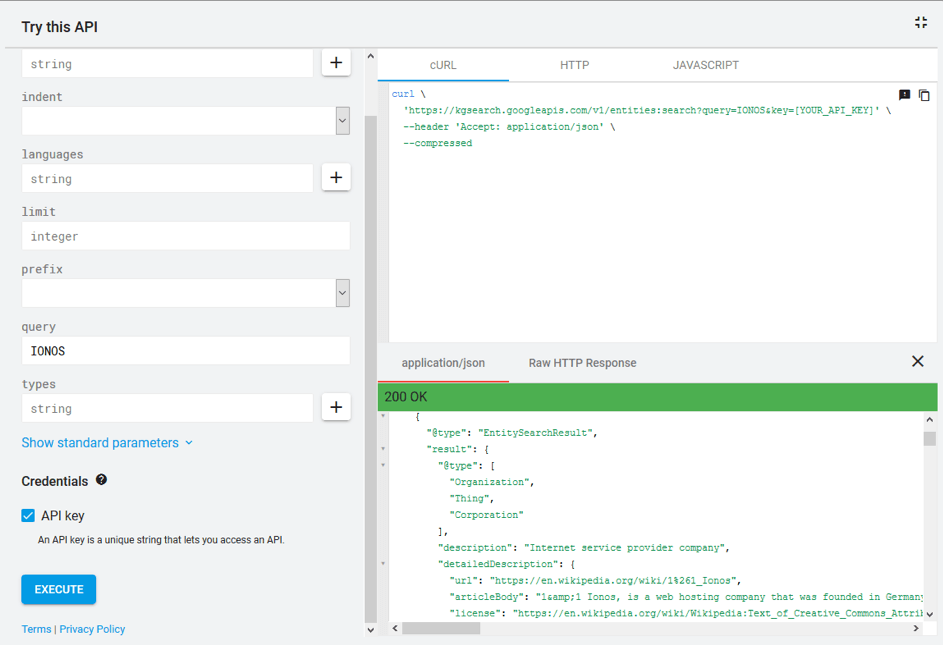The width and height of the screenshot is (943, 645).
Task: Click the "--compressed" line in cURL sample
Action: (x=438, y=143)
